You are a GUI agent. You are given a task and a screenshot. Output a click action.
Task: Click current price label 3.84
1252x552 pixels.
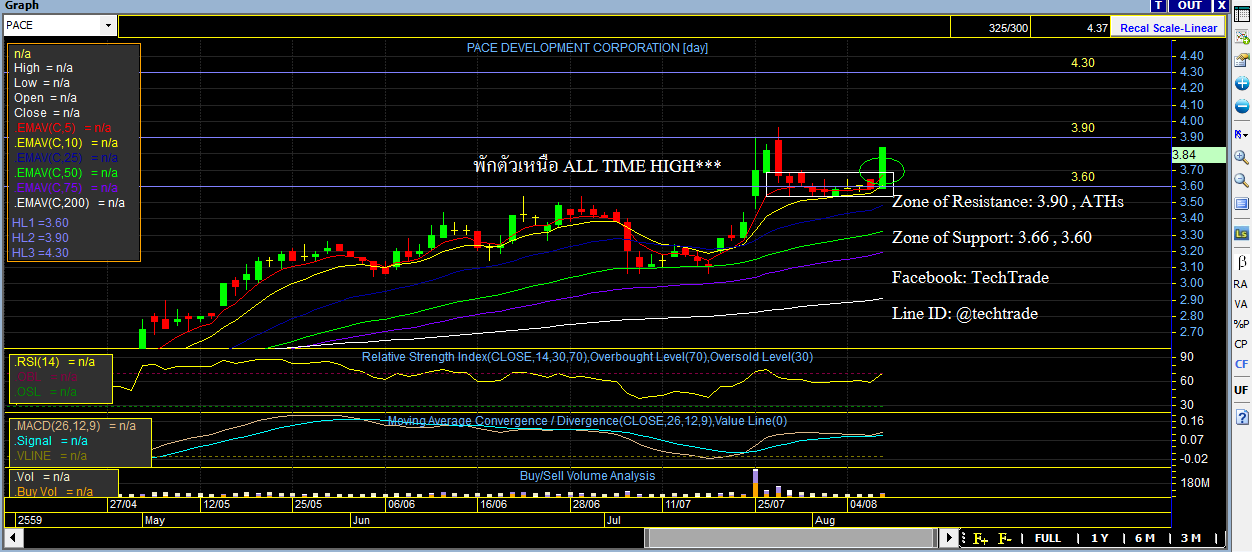coord(1197,155)
